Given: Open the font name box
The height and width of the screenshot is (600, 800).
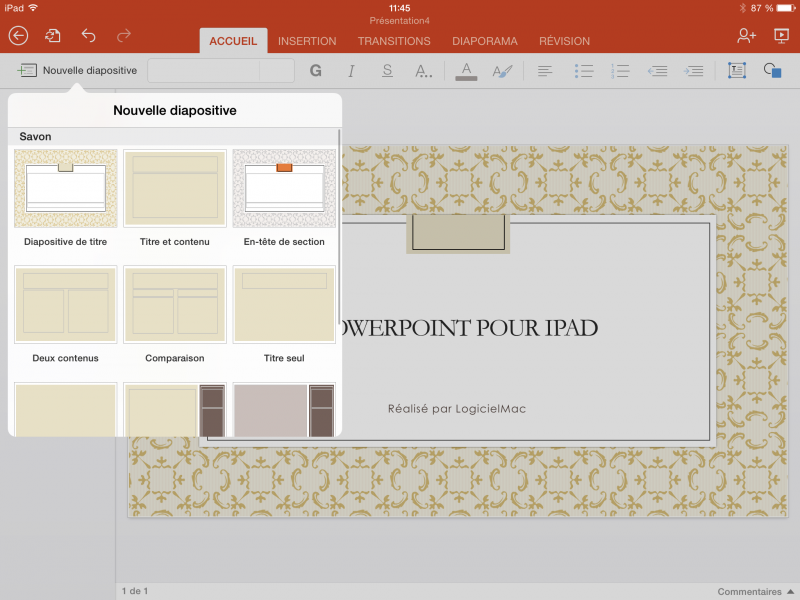Looking at the screenshot, I should pyautogui.click(x=204, y=70).
